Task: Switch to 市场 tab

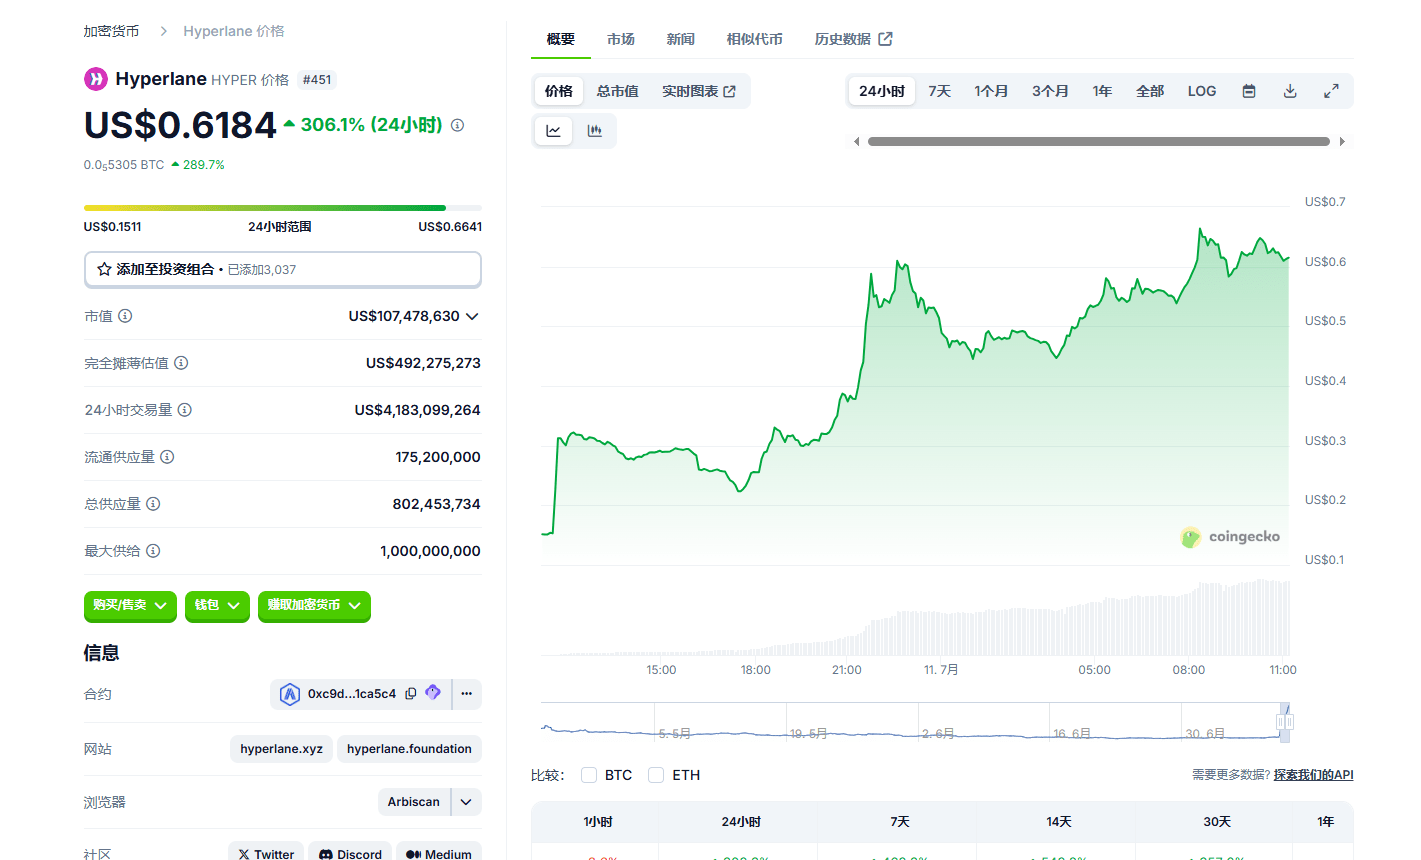Action: (621, 39)
